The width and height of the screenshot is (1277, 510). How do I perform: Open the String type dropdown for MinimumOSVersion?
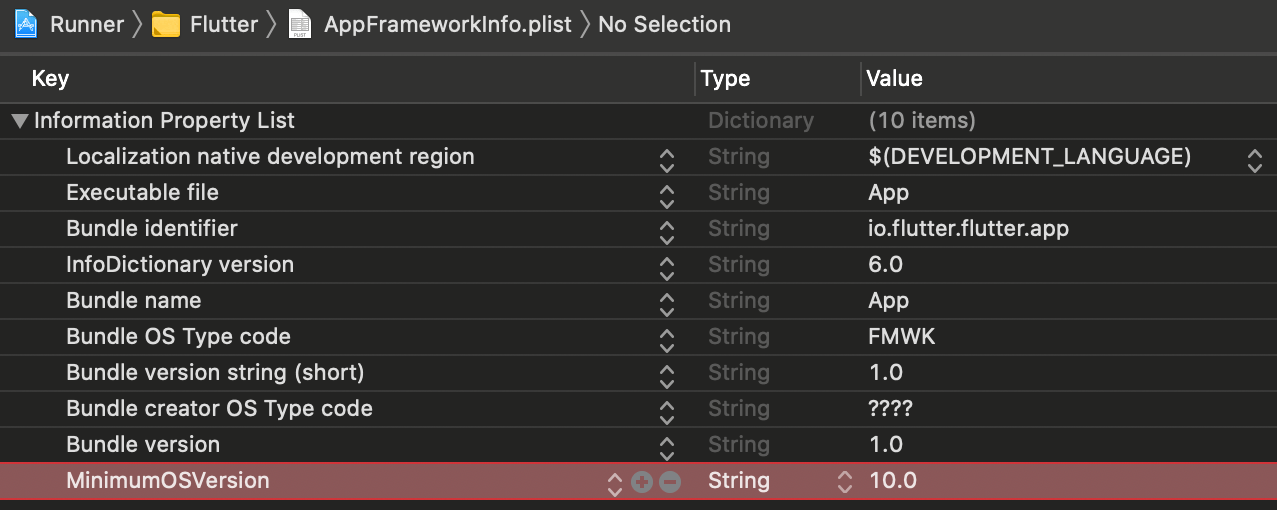(845, 482)
